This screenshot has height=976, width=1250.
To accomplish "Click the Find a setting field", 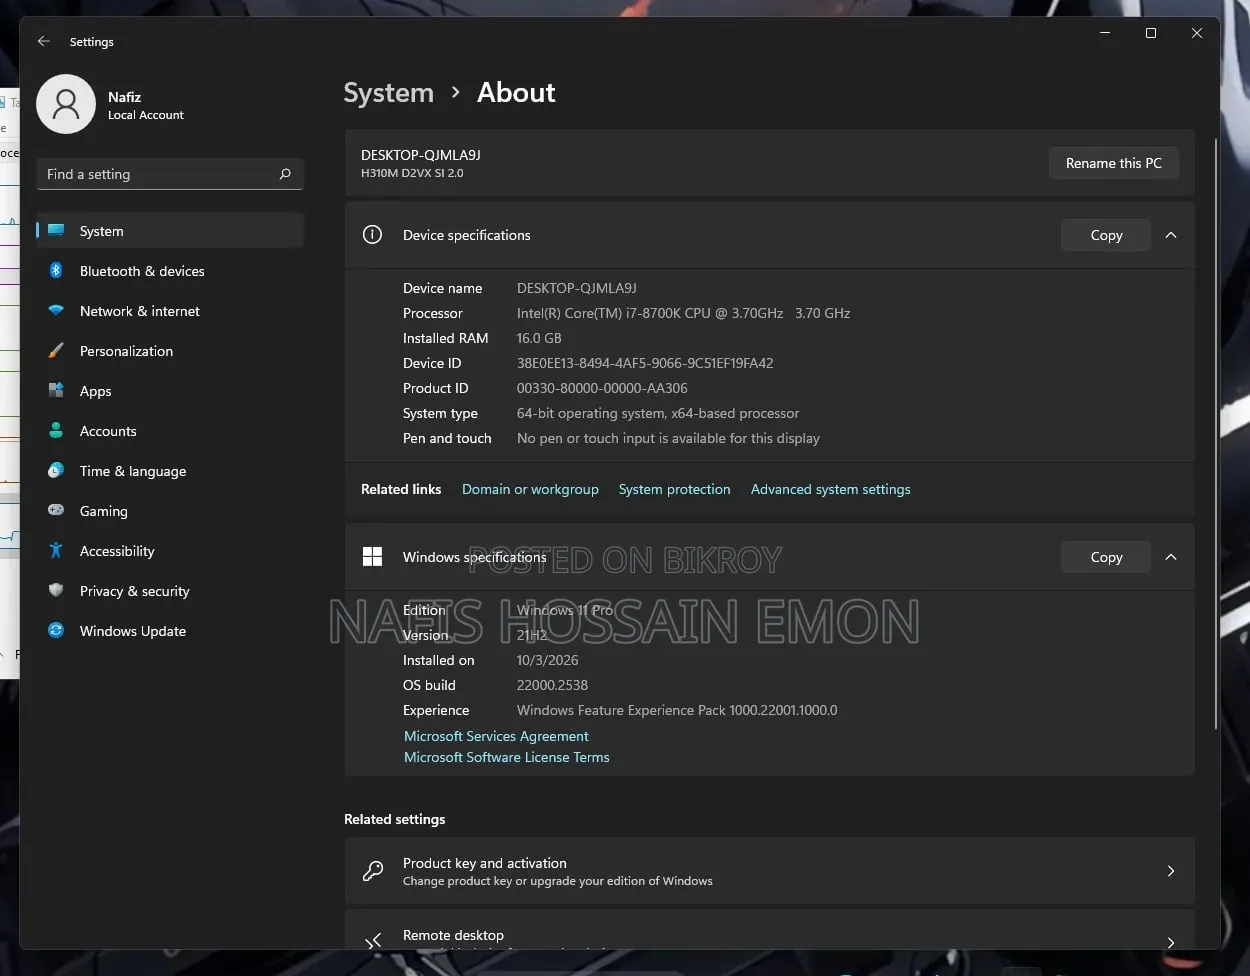I will click(x=170, y=174).
